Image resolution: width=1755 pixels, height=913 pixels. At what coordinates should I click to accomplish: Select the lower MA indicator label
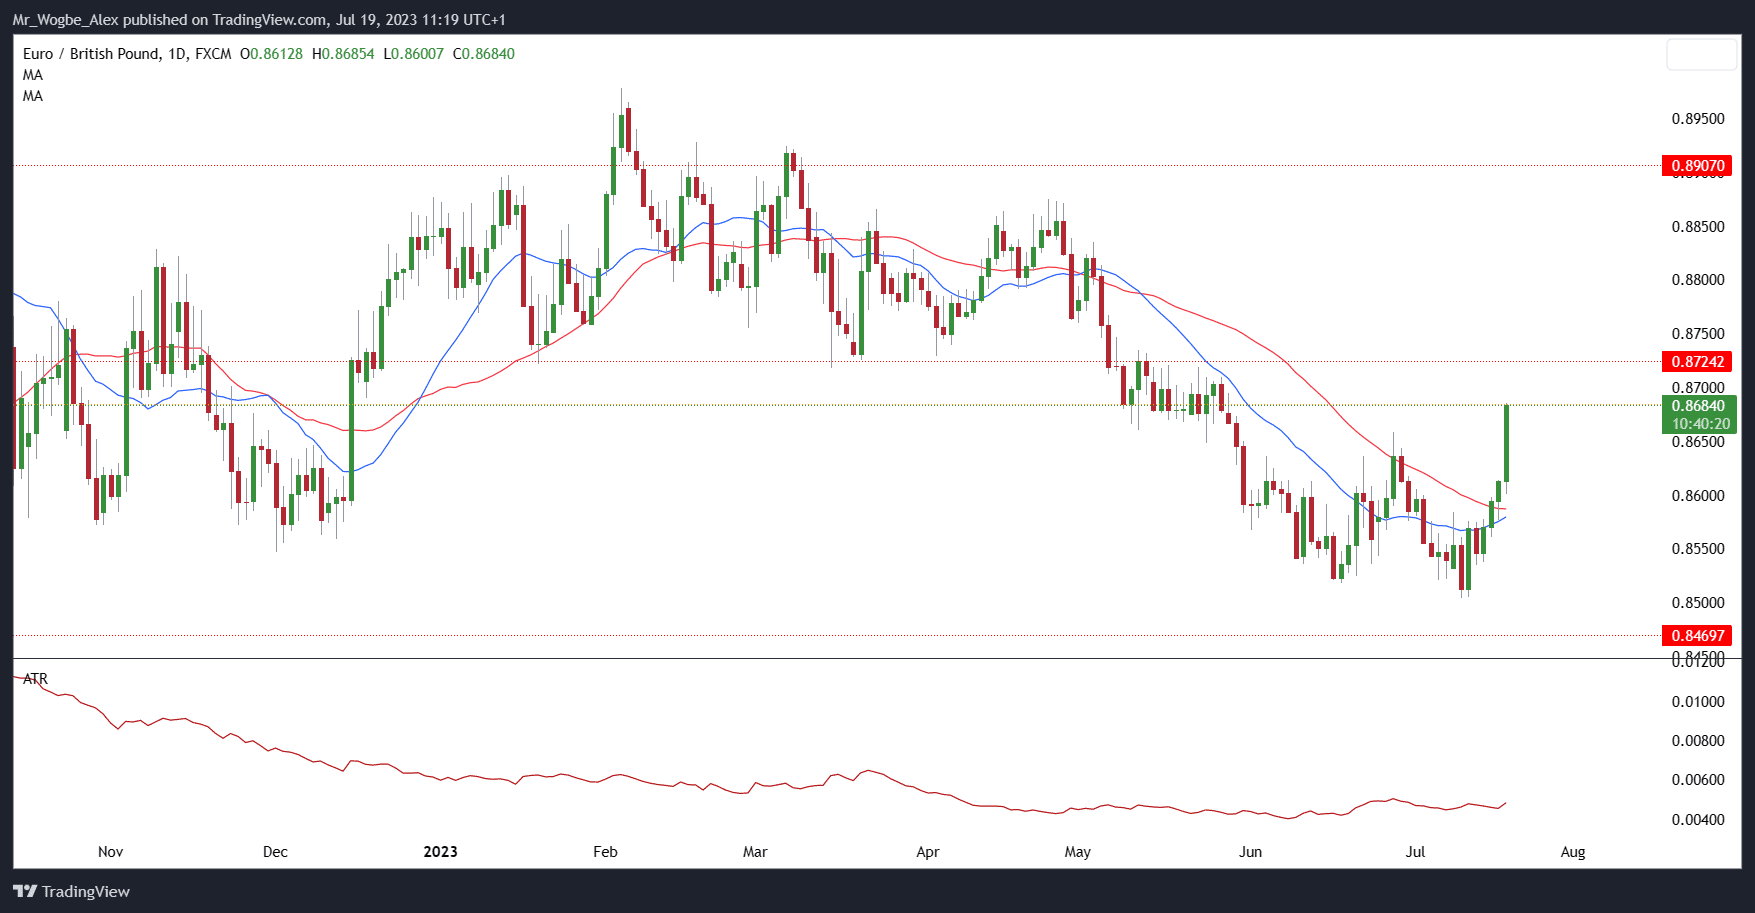coord(33,96)
